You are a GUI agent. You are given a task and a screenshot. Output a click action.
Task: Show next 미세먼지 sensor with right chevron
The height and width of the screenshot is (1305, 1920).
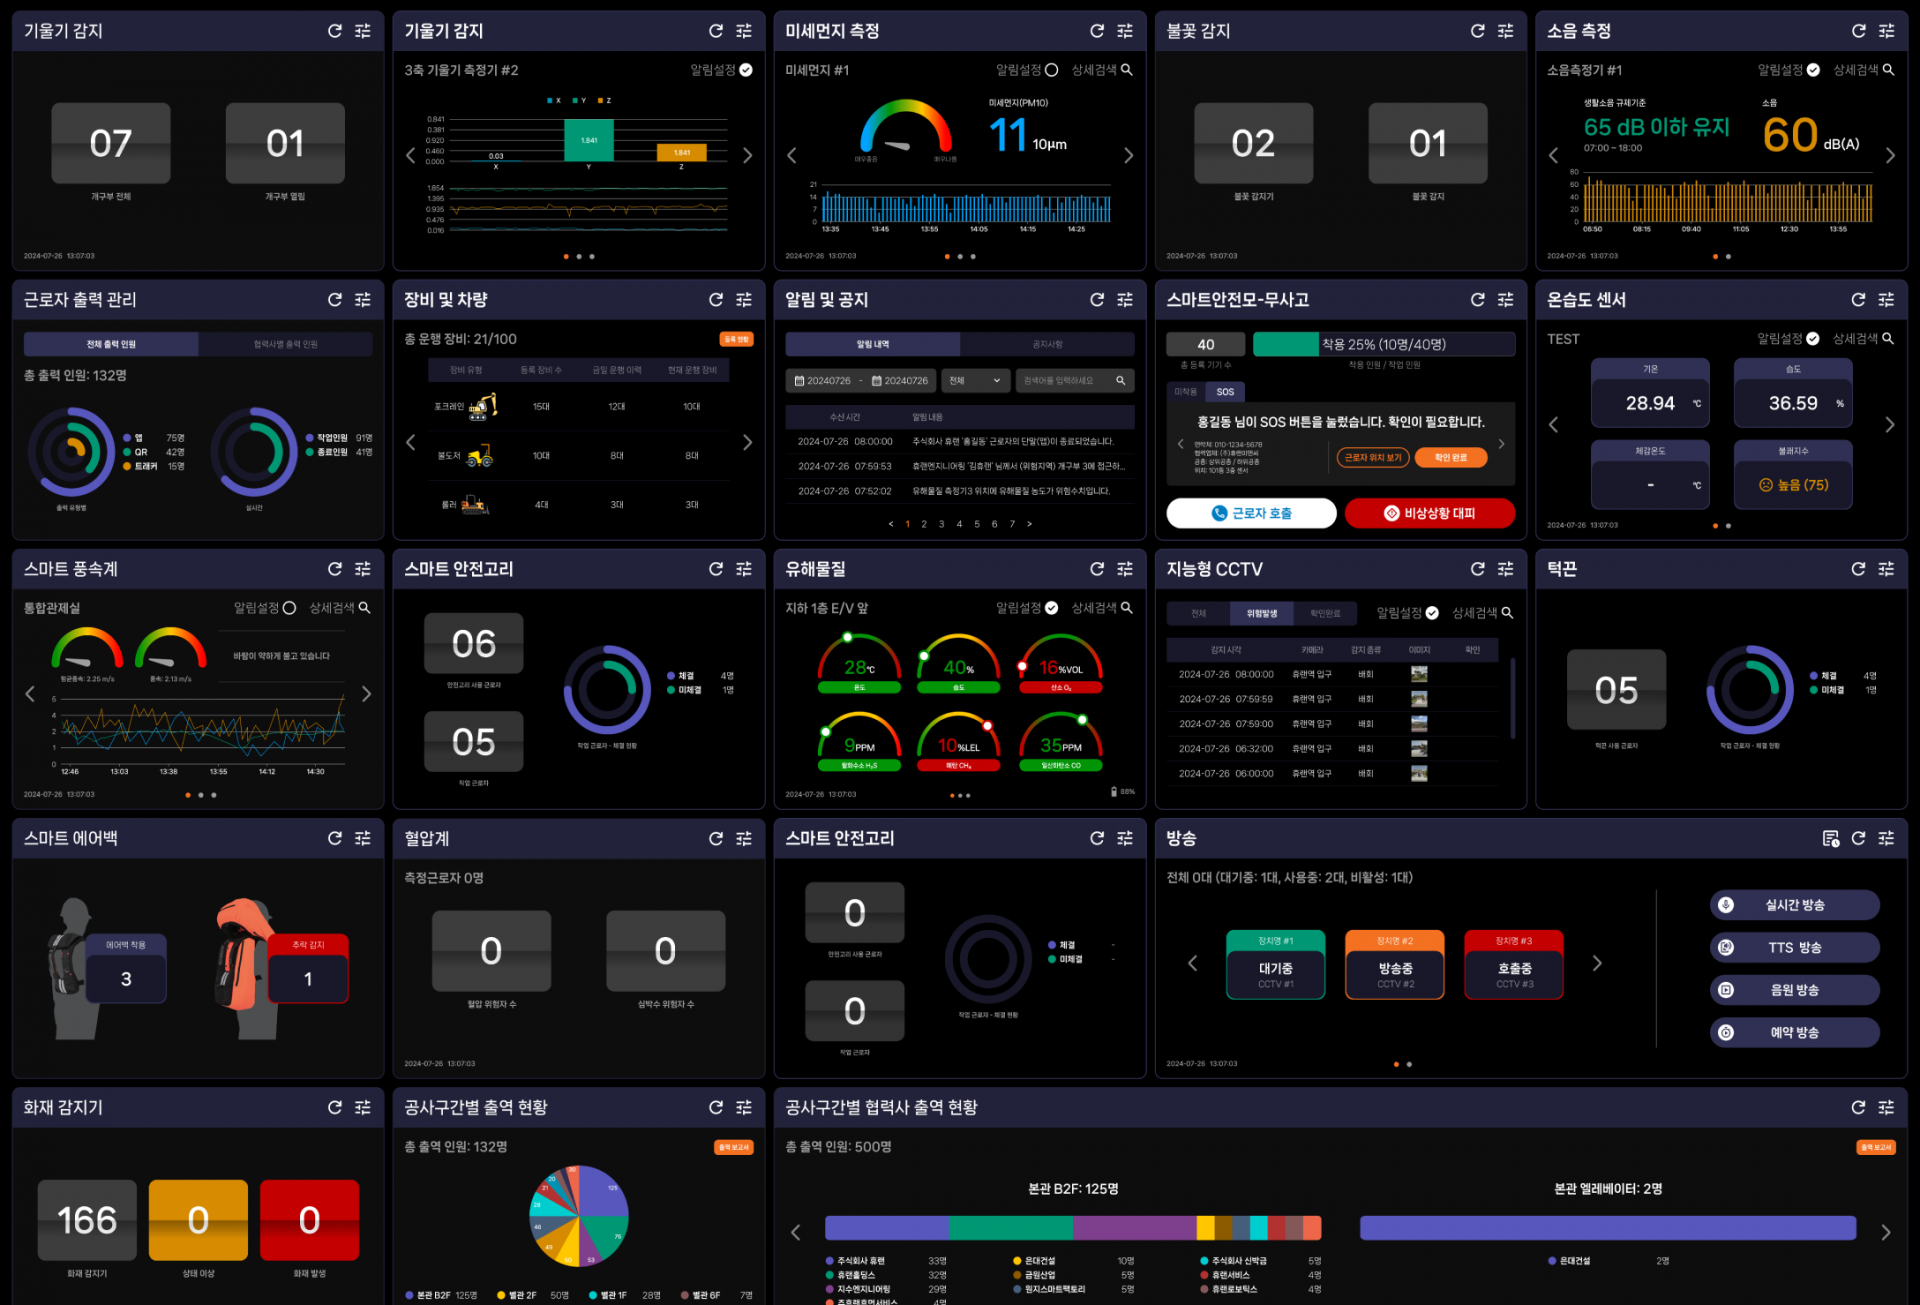click(x=1129, y=156)
